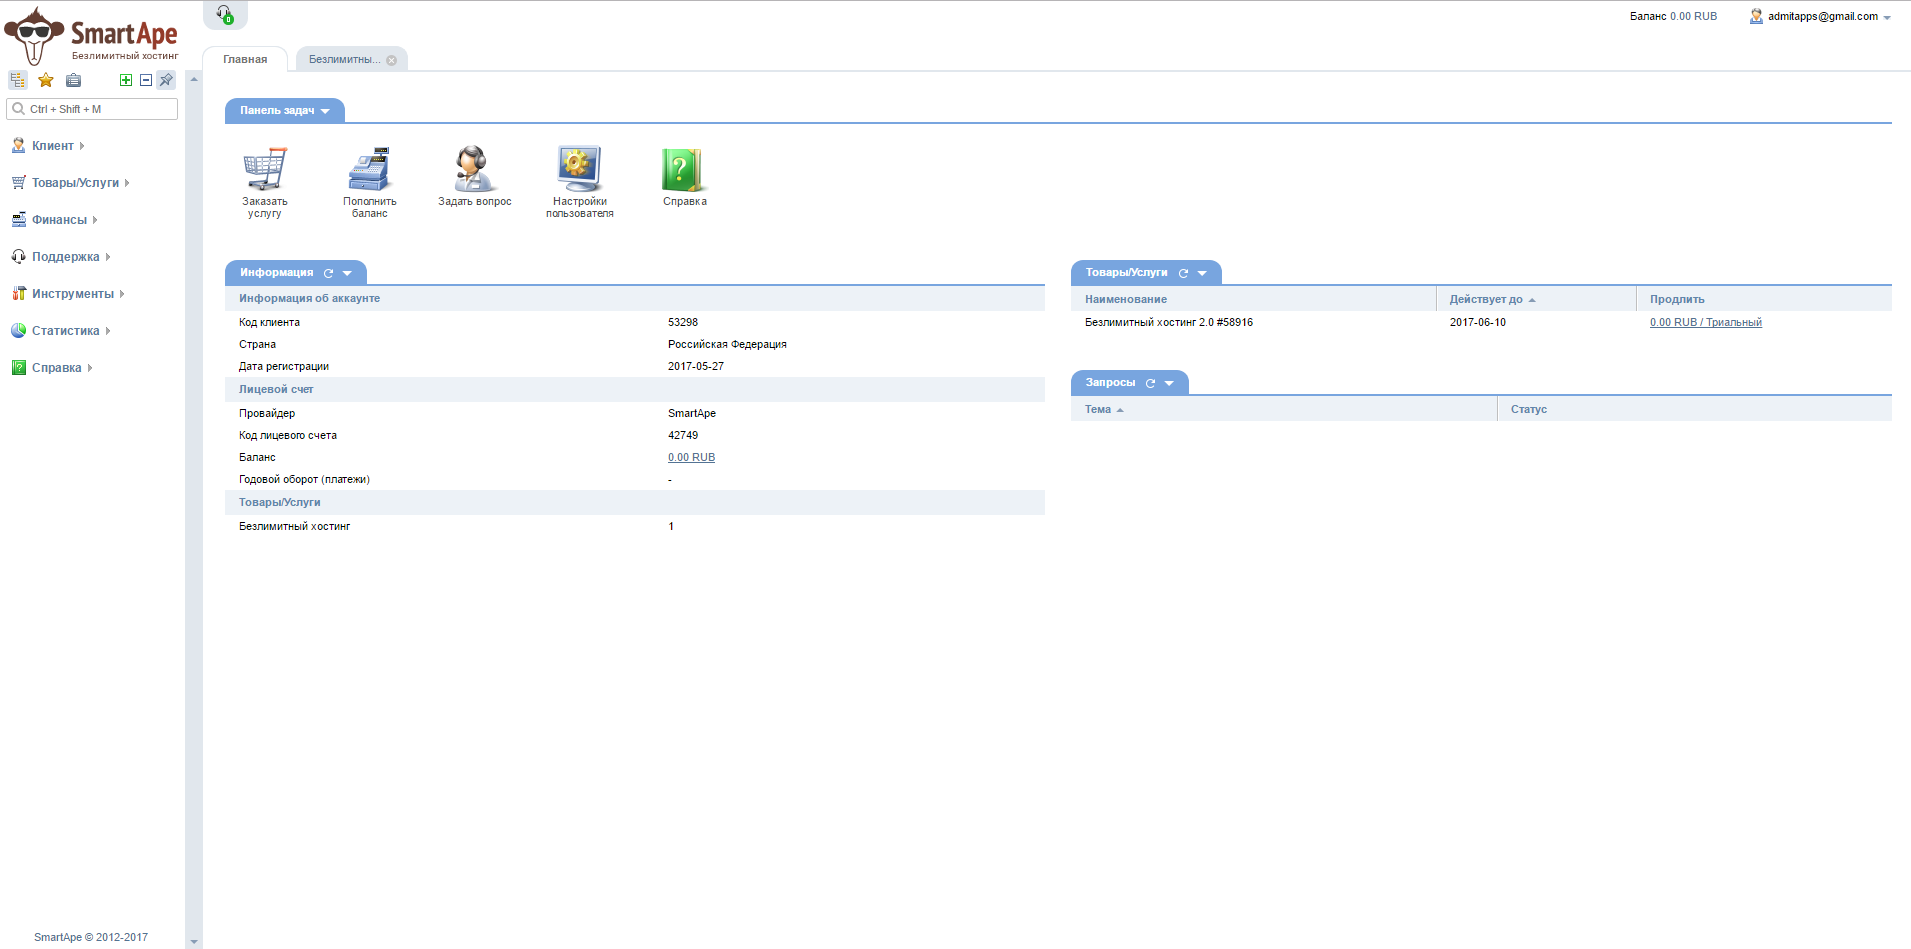The height and width of the screenshot is (949, 1911).
Task: Click the SmartApe monkey logo
Action: (92, 35)
